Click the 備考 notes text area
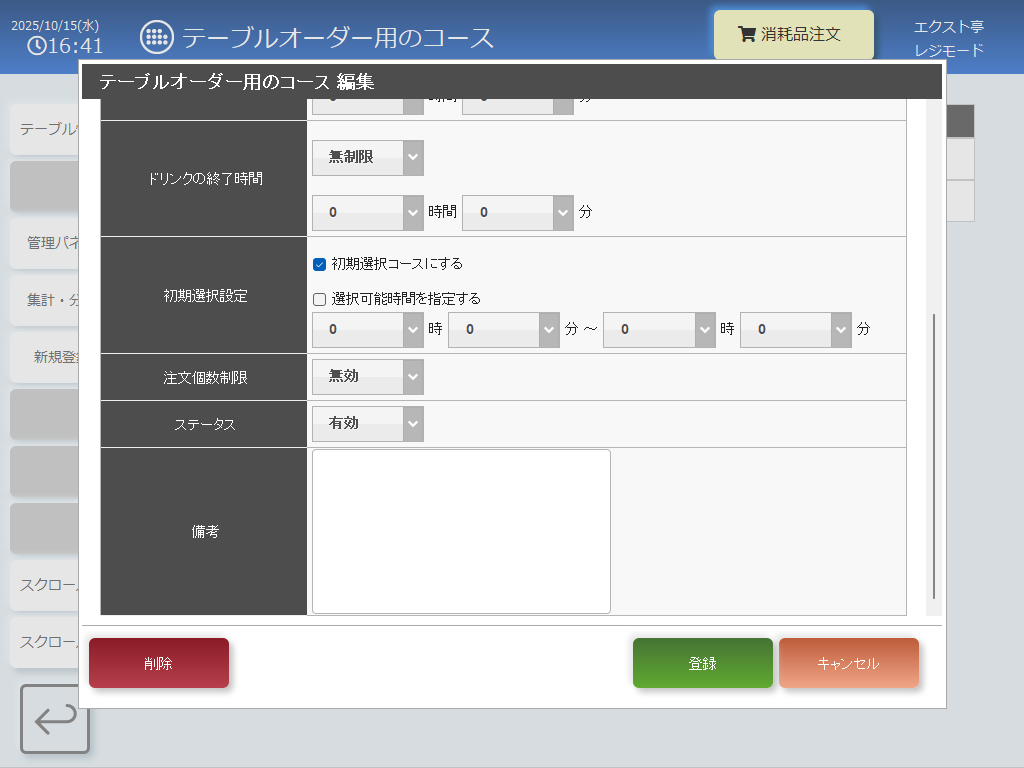1024x768 pixels. [x=461, y=531]
